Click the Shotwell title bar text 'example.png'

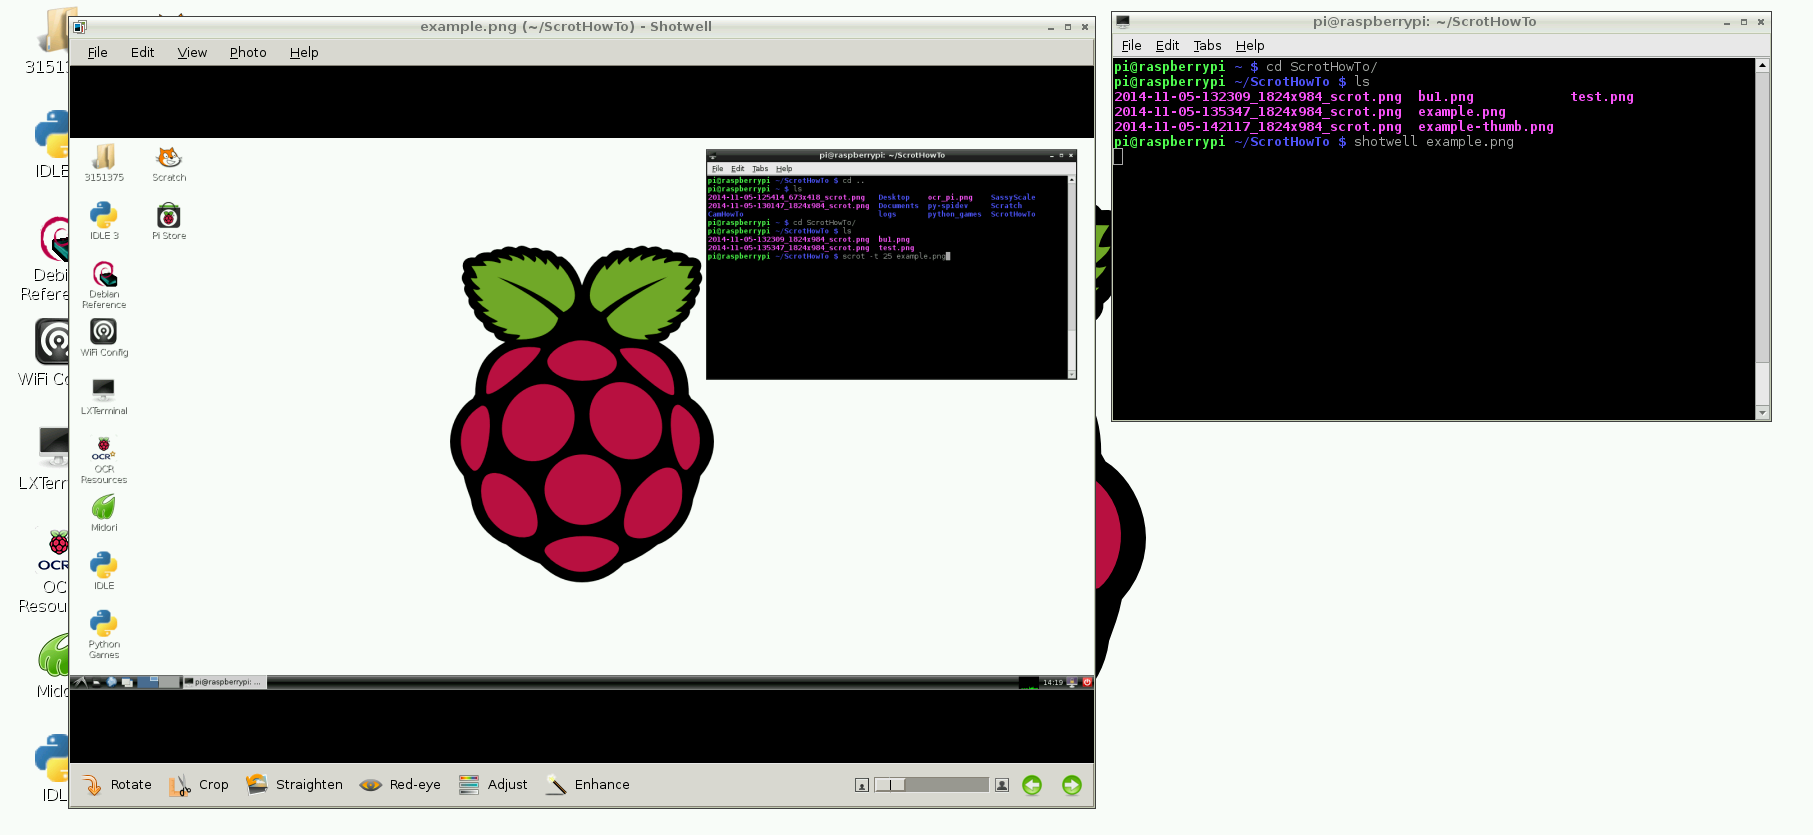468,27
